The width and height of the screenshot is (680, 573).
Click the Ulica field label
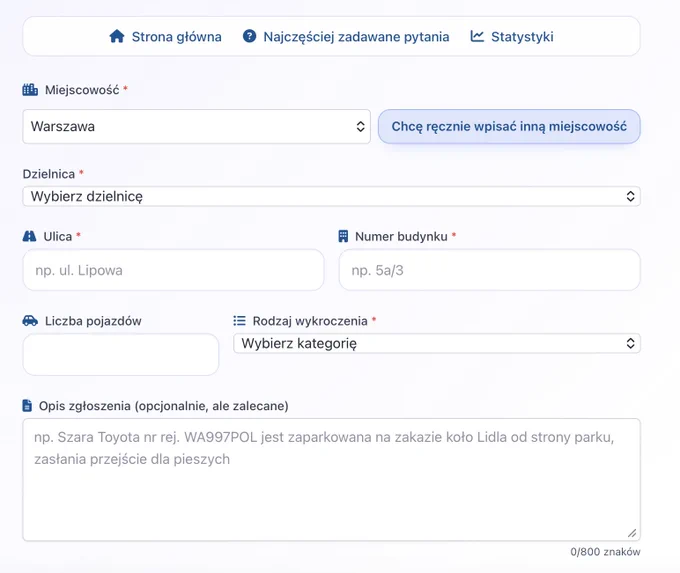tap(58, 236)
